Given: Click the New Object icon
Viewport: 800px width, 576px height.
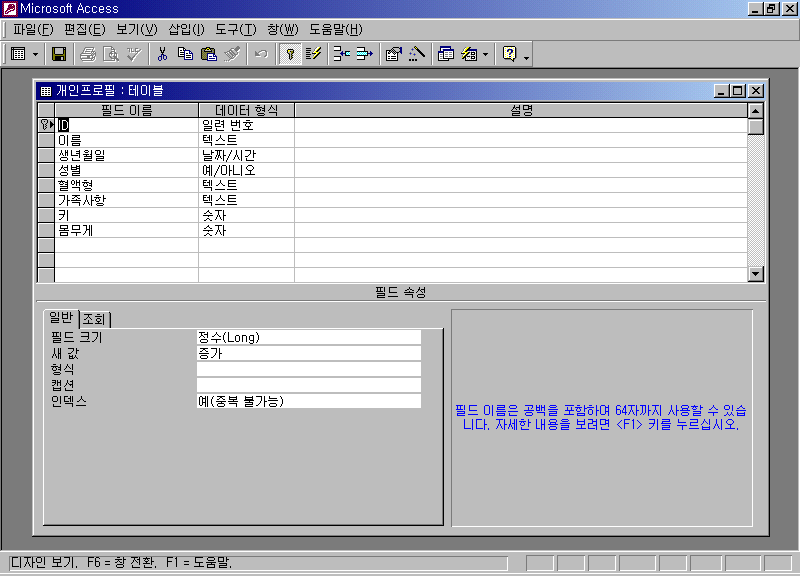Looking at the screenshot, I should (469, 54).
